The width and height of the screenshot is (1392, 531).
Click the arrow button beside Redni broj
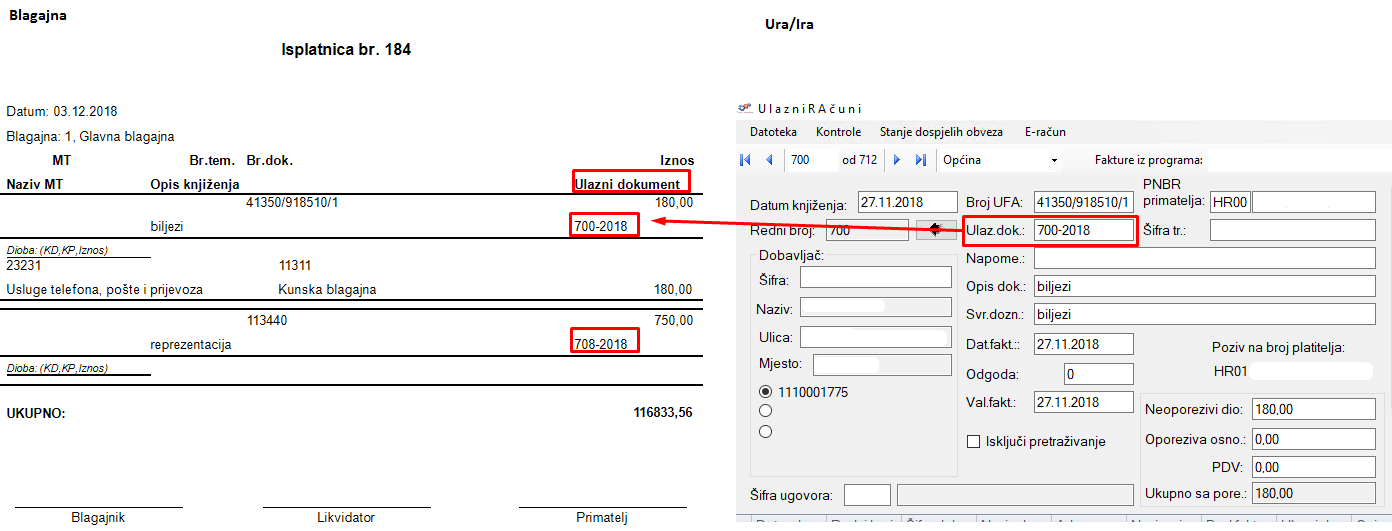936,229
